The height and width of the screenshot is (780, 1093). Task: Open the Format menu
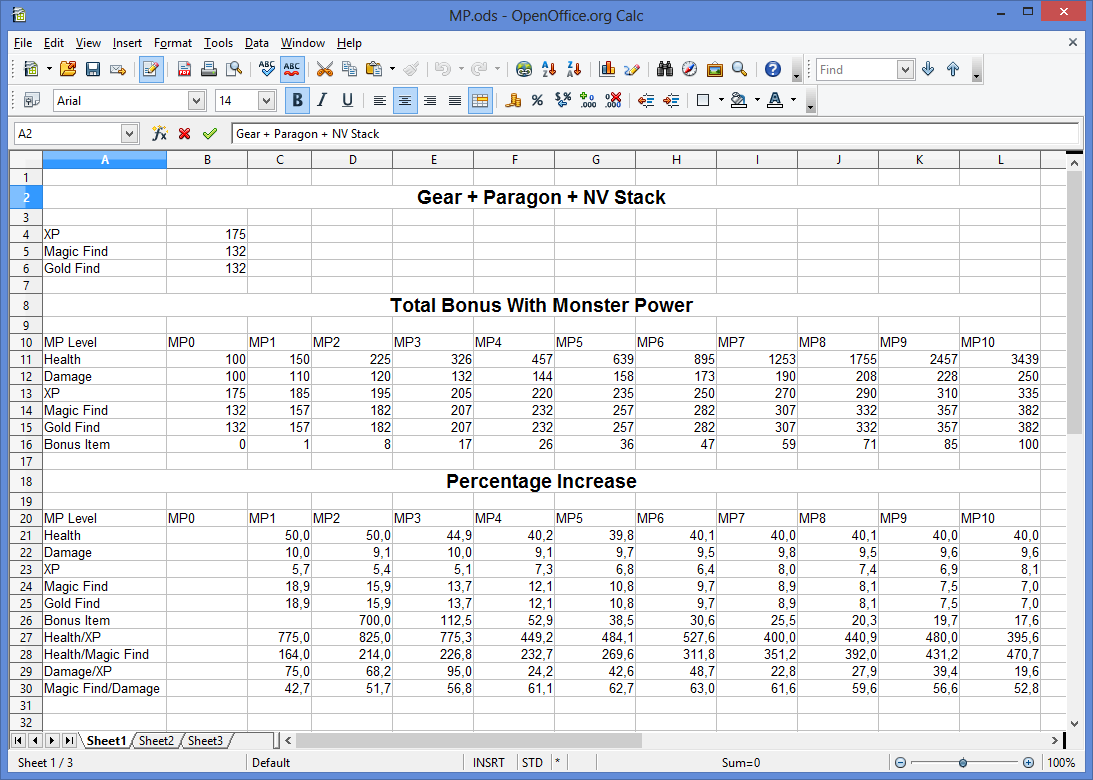click(x=173, y=43)
